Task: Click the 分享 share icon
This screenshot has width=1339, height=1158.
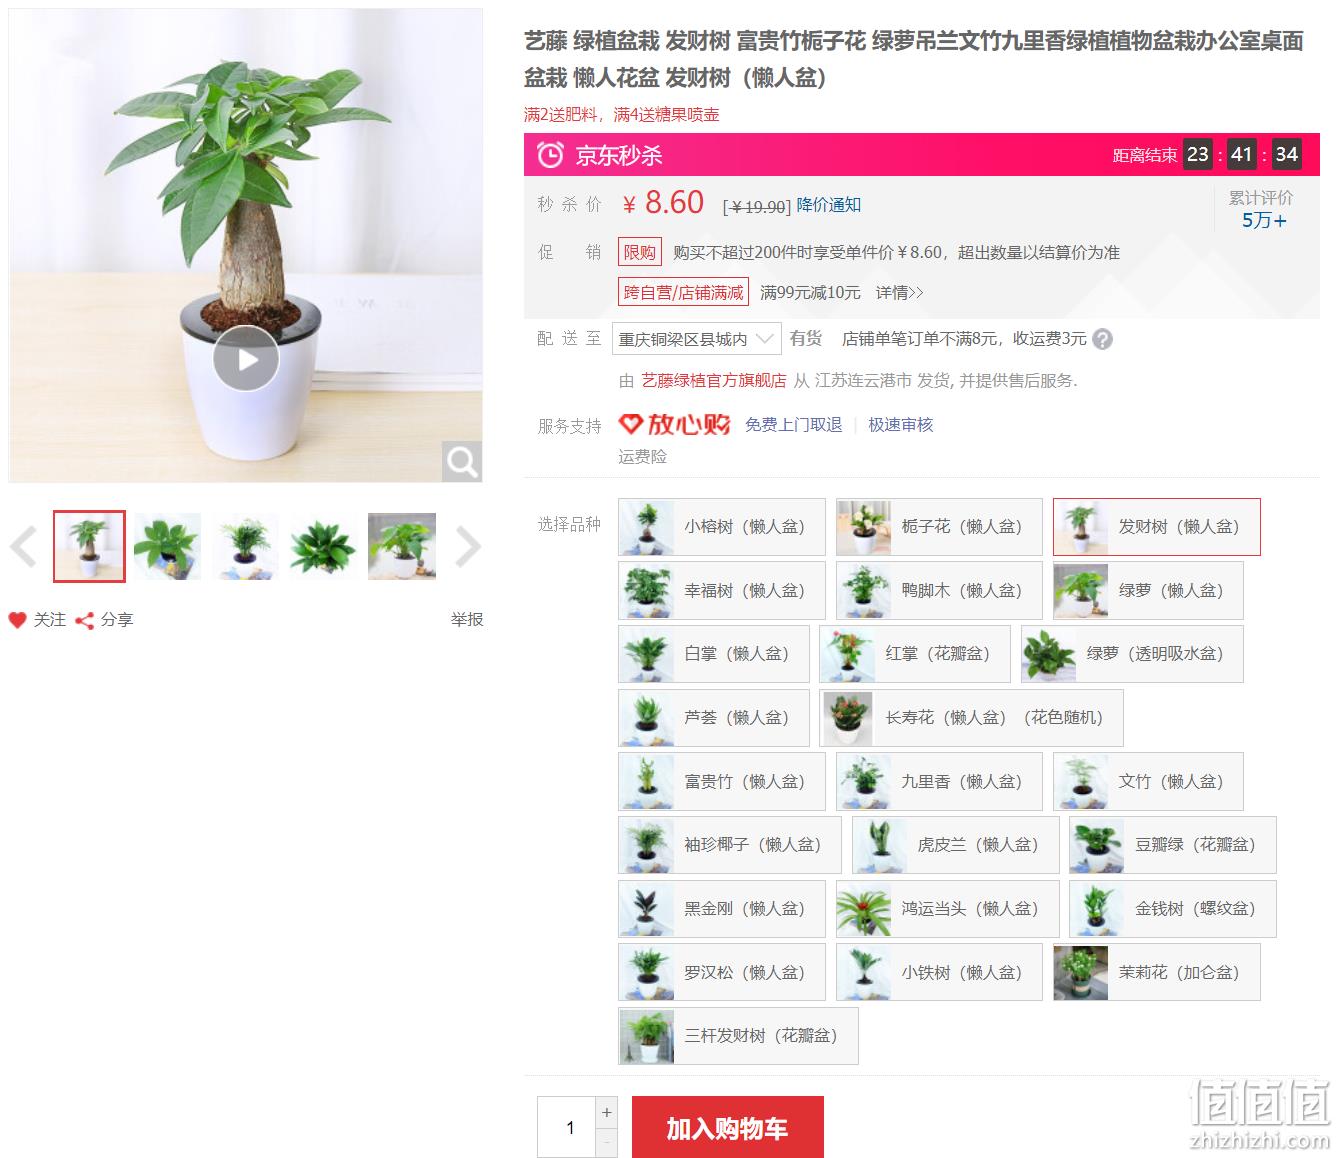Action: 85,620
